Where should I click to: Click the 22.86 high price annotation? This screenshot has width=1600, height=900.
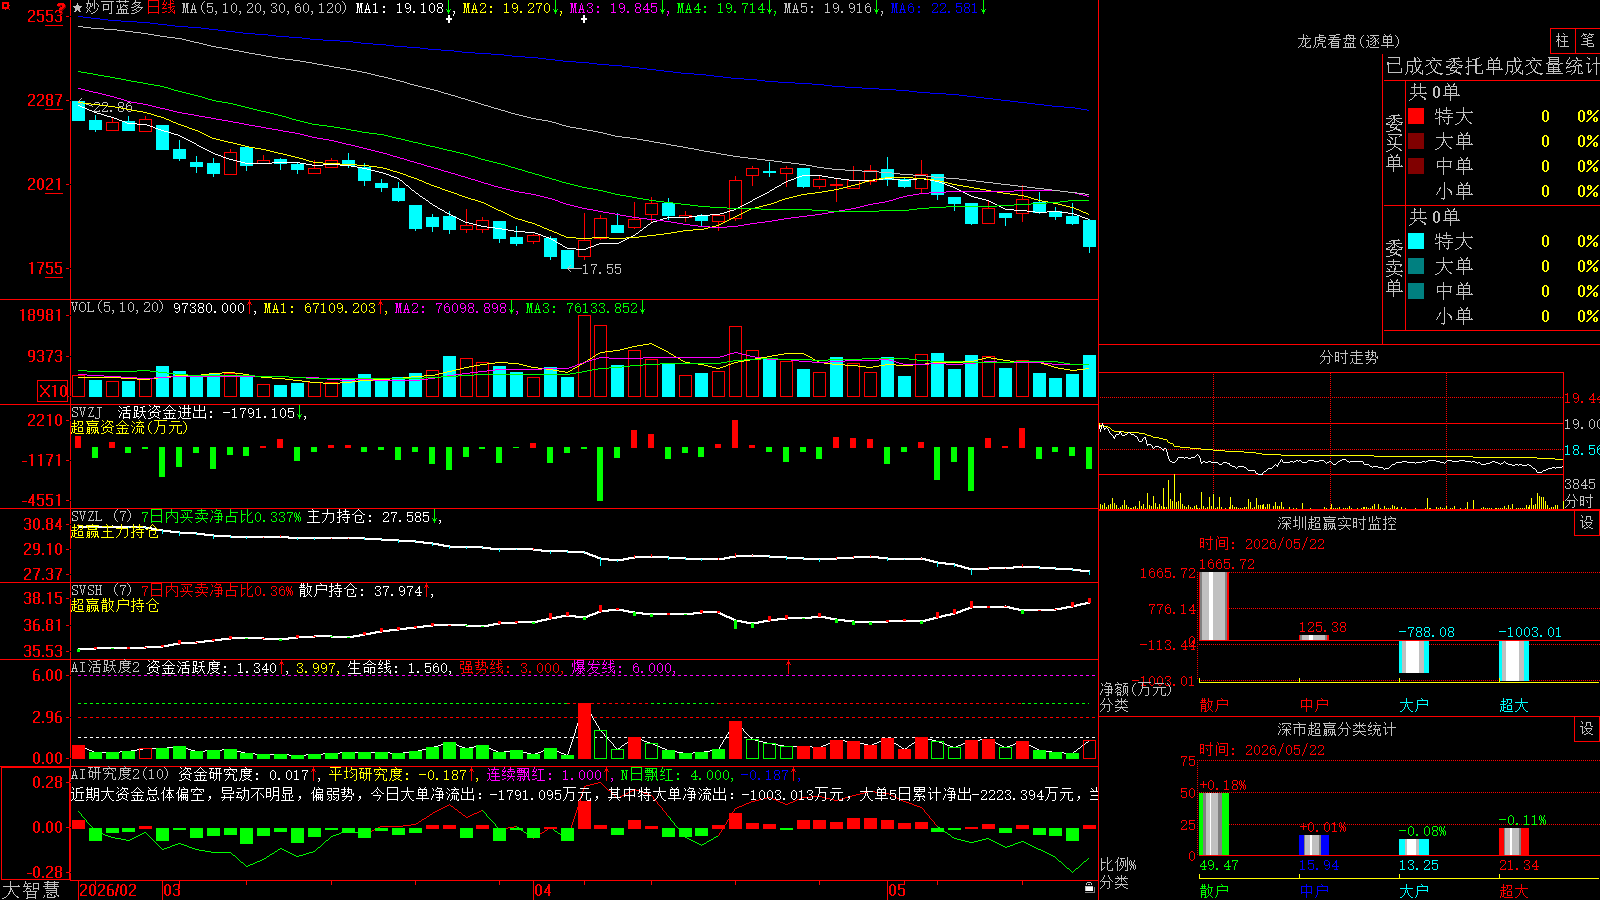(x=112, y=107)
